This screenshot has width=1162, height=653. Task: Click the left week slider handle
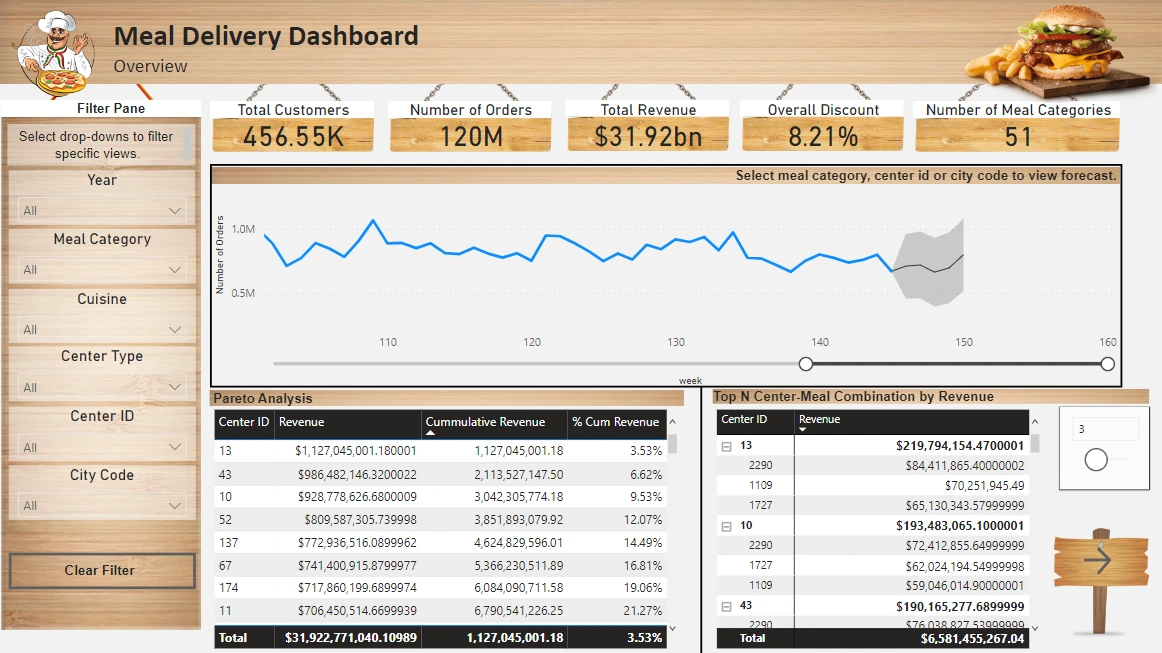pos(806,364)
